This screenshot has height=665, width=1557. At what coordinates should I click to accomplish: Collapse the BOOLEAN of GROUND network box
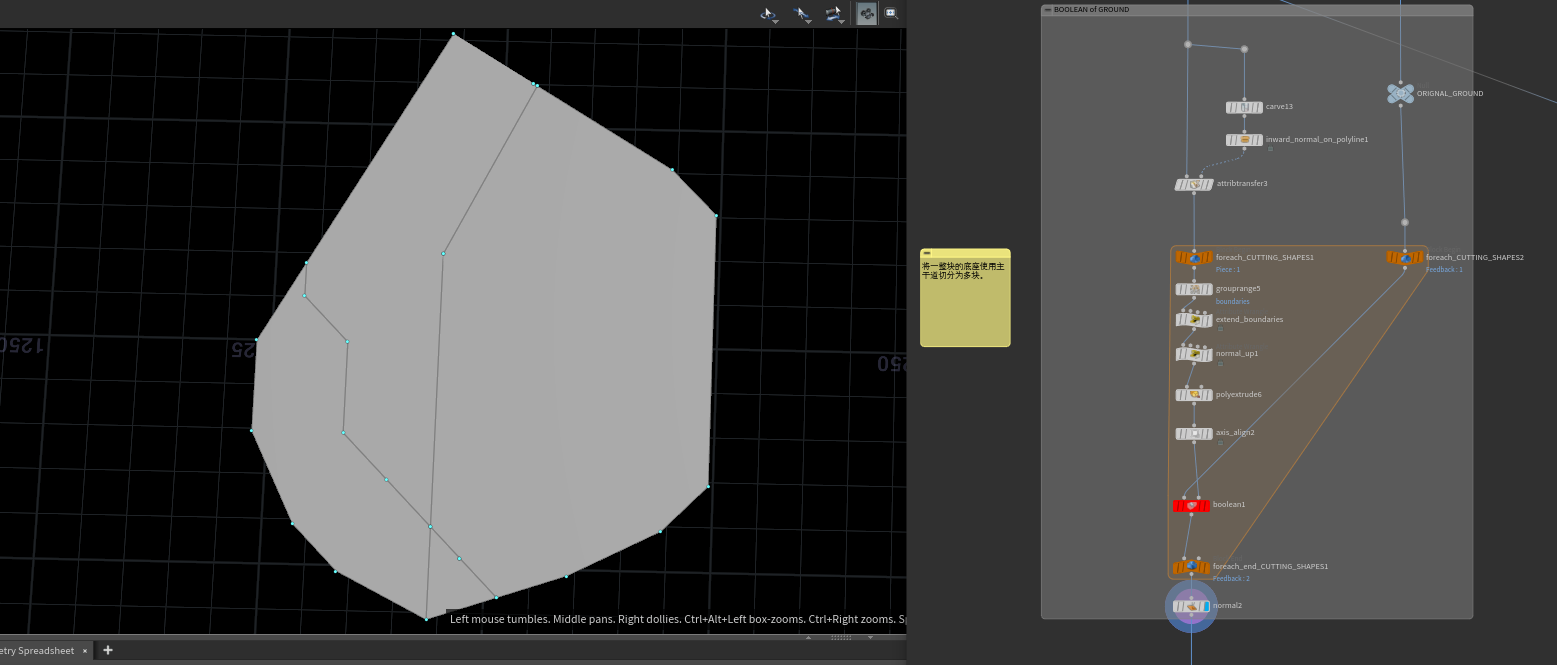[1048, 10]
